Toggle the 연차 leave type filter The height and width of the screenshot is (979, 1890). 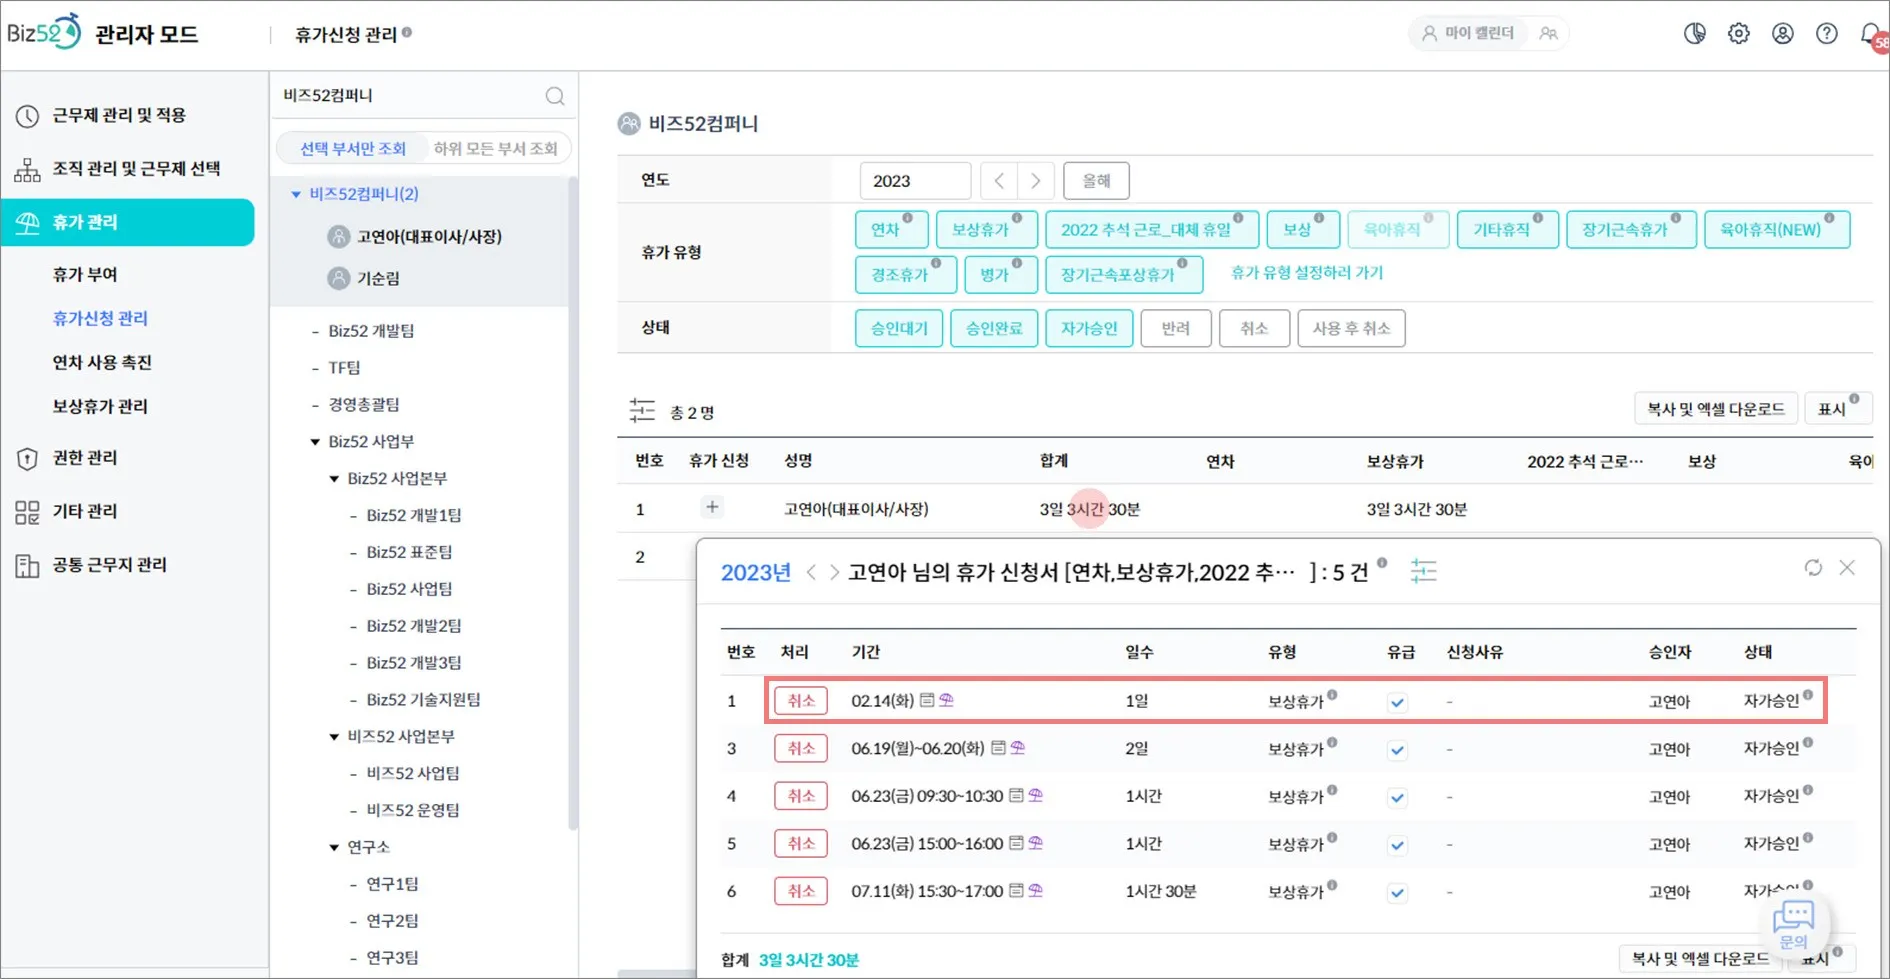coord(892,229)
